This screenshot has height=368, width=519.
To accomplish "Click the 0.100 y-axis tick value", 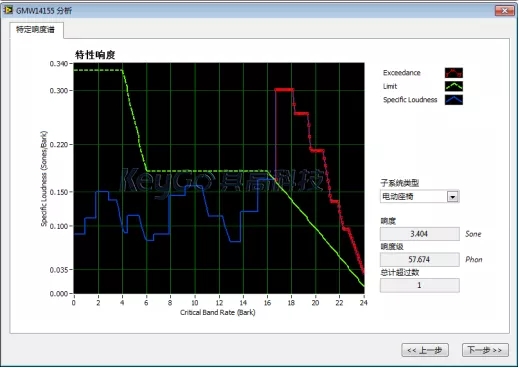I will click(x=59, y=226).
